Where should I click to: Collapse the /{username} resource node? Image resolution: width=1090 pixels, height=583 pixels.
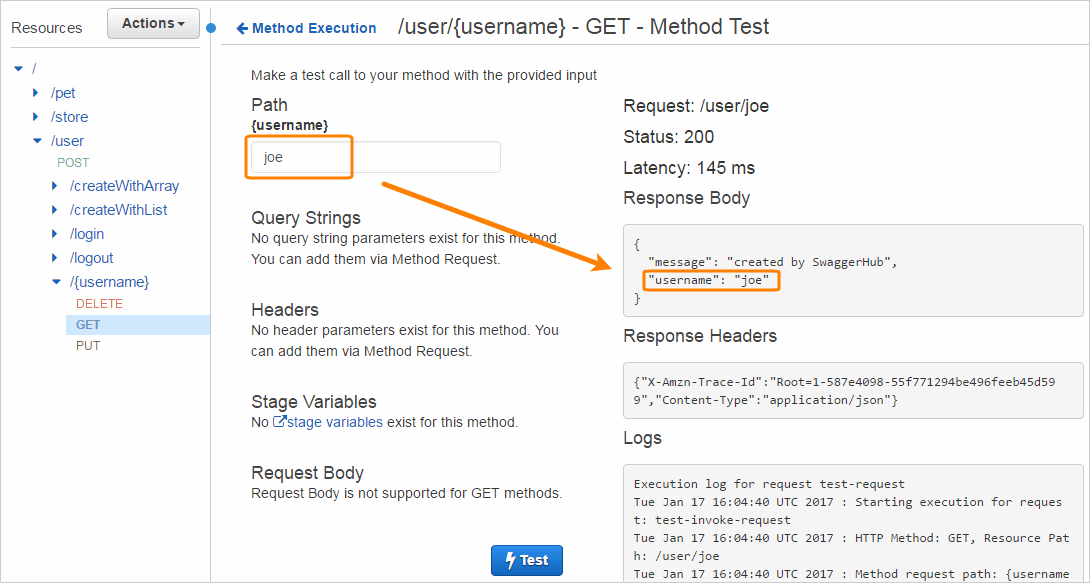tap(56, 282)
